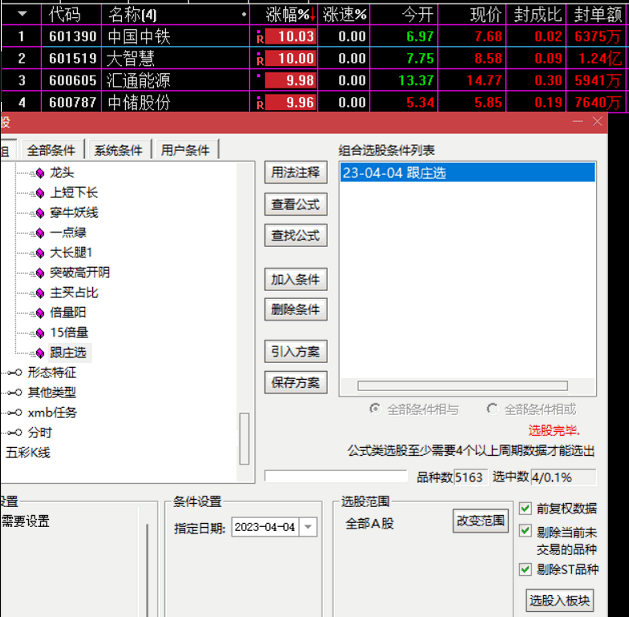
Task: Click the R marker on 中储股份 row
Action: coord(260,105)
